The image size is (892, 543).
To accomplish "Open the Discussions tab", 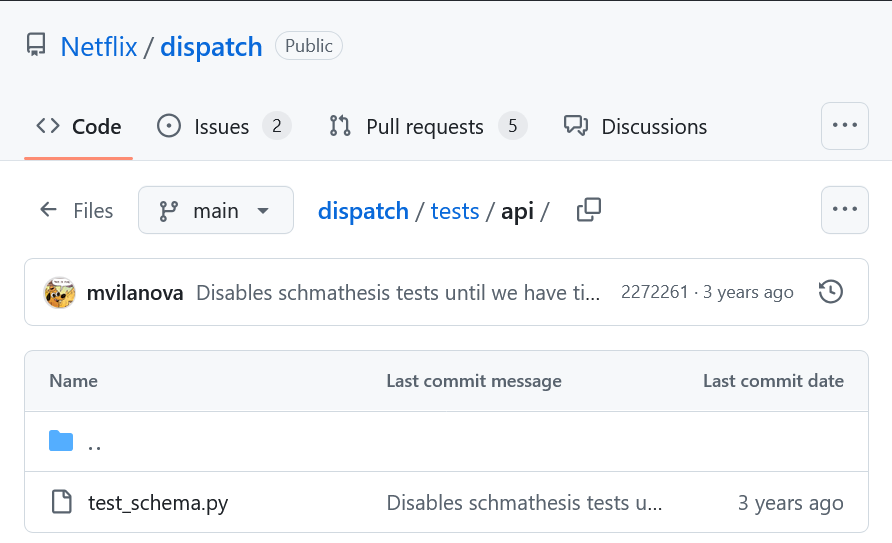I will (635, 126).
